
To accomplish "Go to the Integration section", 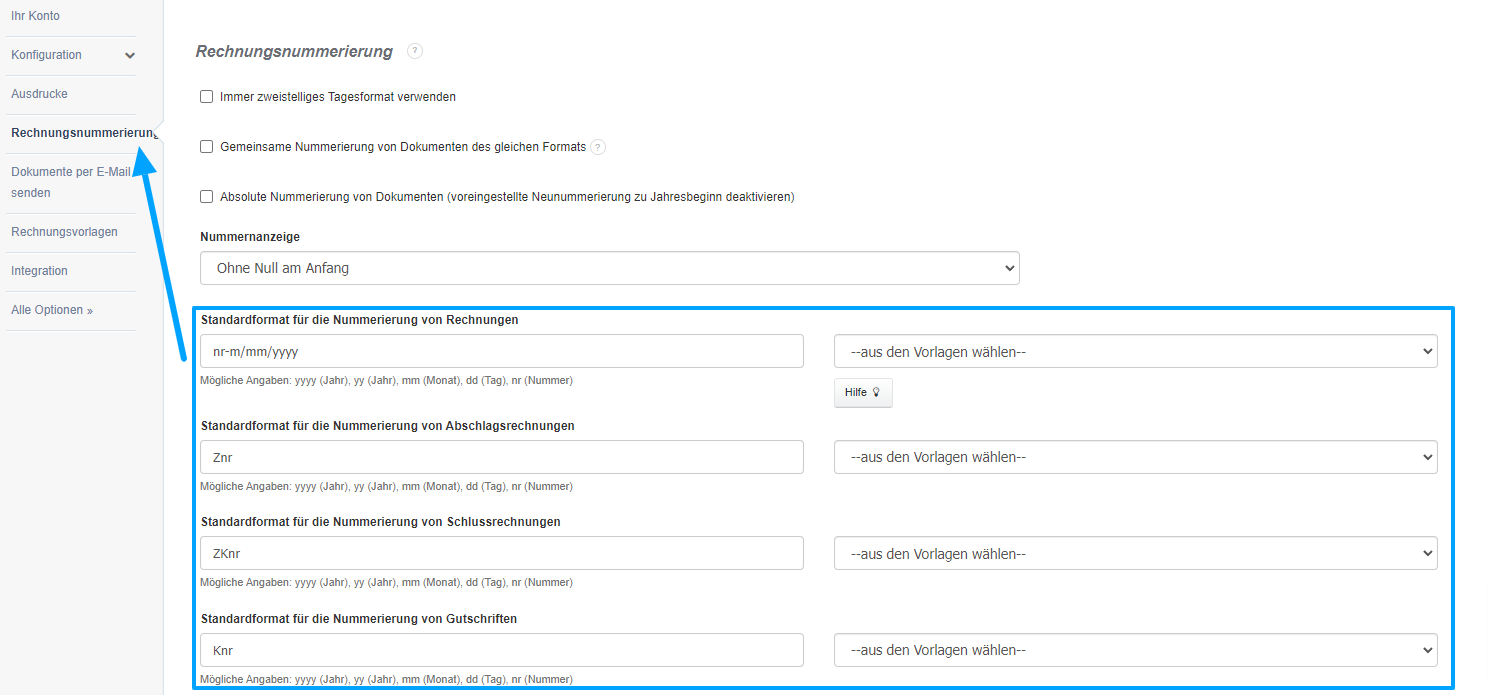I will click(39, 270).
